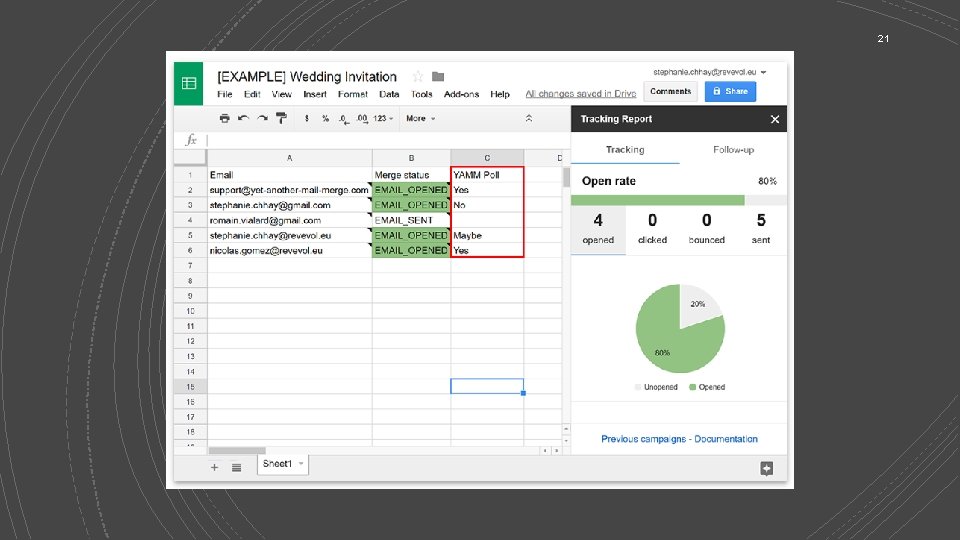Open the File menu
This screenshot has width=960, height=540.
pos(225,94)
